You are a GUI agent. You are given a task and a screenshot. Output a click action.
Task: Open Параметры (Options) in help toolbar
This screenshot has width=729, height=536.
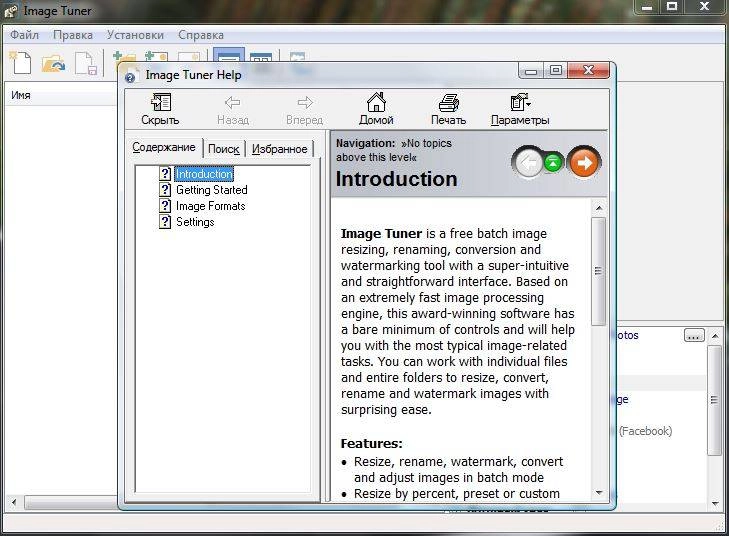click(x=520, y=109)
